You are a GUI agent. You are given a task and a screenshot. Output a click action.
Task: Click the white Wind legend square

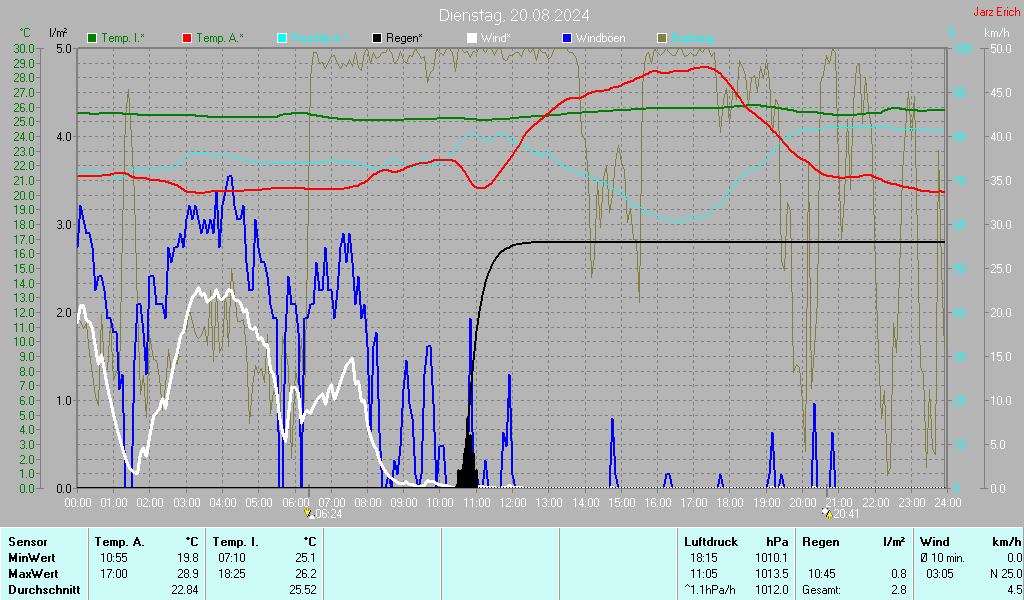click(x=472, y=38)
